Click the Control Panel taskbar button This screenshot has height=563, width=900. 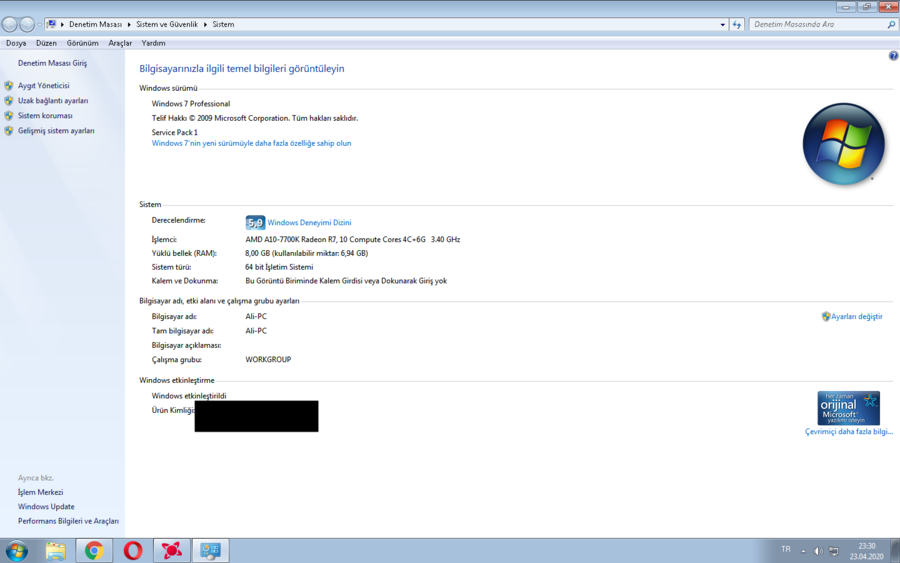tap(210, 551)
